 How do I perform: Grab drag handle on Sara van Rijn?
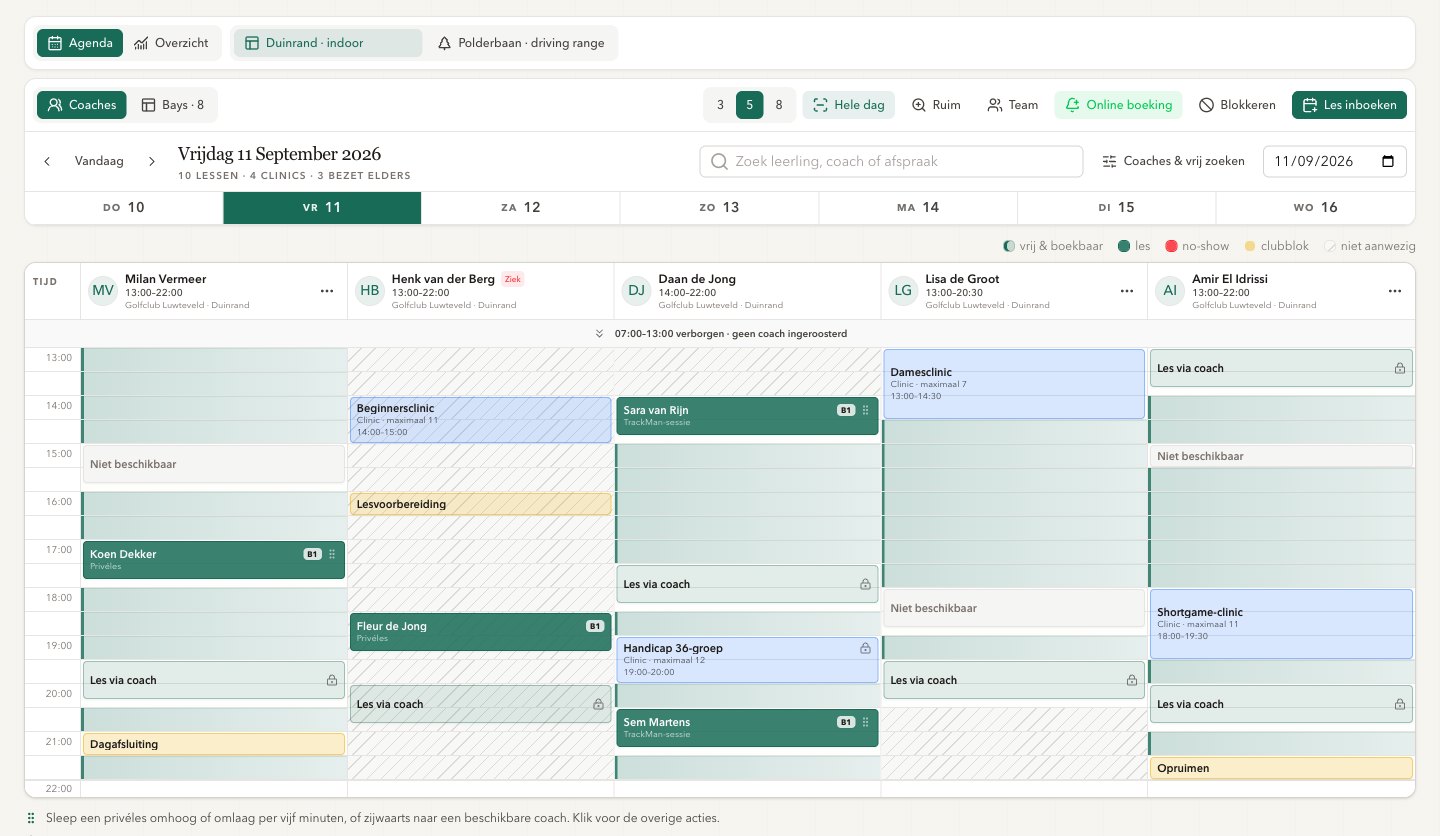pos(866,410)
